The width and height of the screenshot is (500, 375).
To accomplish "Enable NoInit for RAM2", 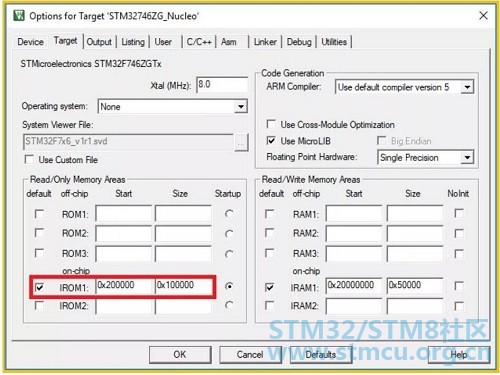I will tap(459, 233).
